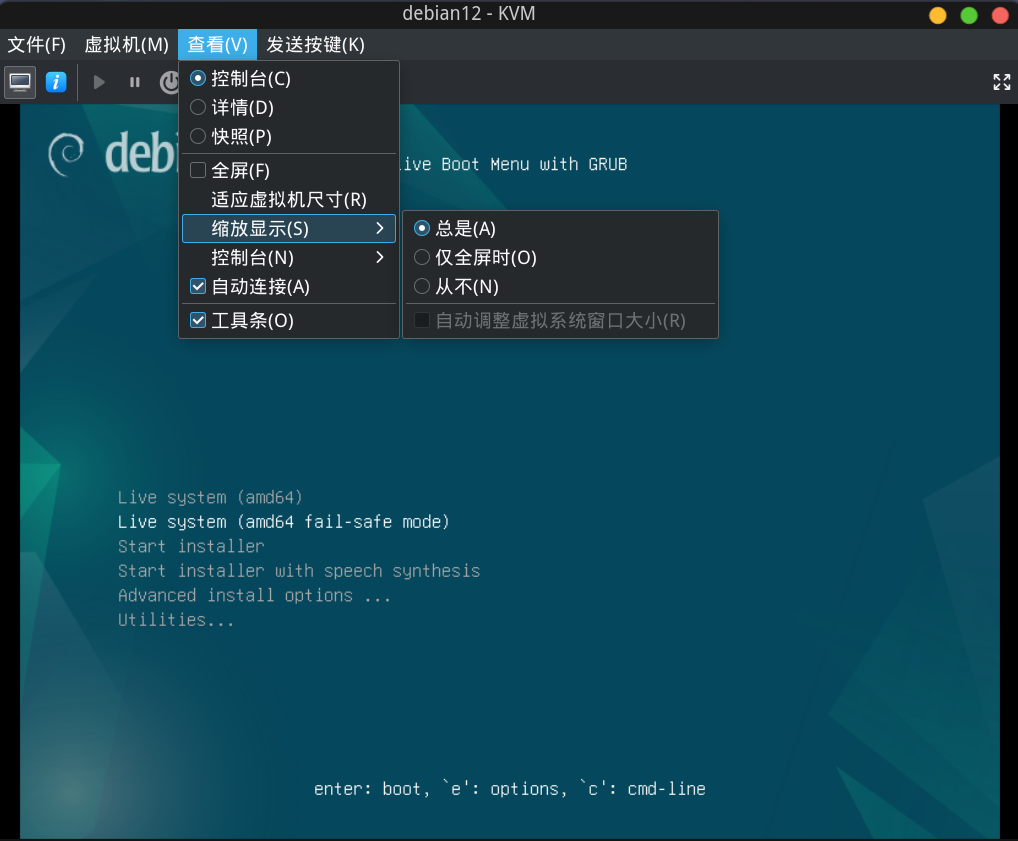1018x841 pixels.
Task: Open the 虚拟机(M) menu
Action: (x=126, y=45)
